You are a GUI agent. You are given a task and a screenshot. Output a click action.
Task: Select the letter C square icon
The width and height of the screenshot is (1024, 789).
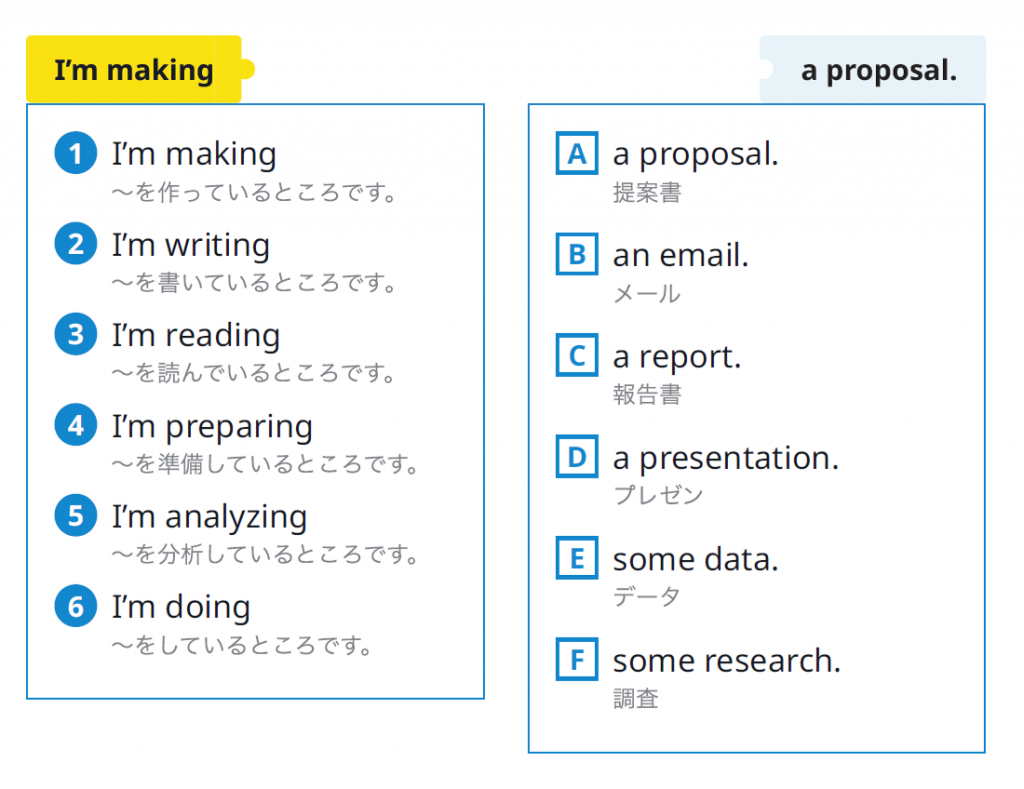[x=576, y=356]
